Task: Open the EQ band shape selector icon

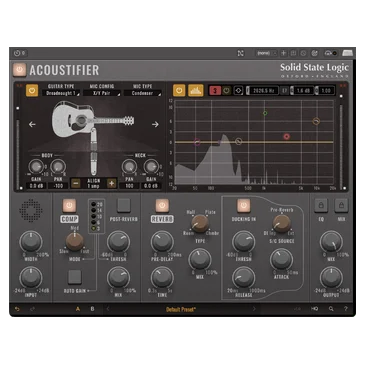Action: click(x=238, y=90)
